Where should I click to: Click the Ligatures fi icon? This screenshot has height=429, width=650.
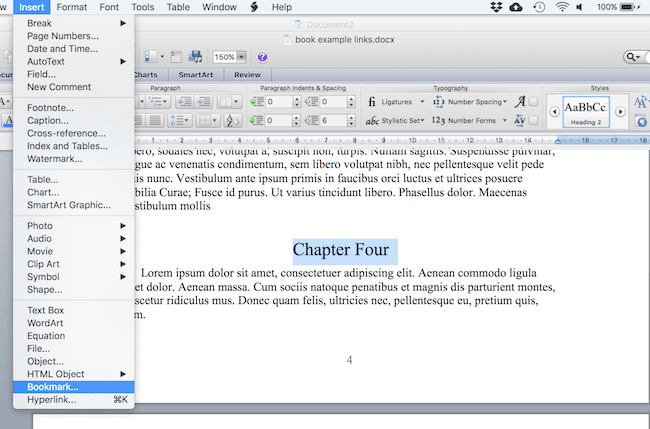pyautogui.click(x=372, y=102)
